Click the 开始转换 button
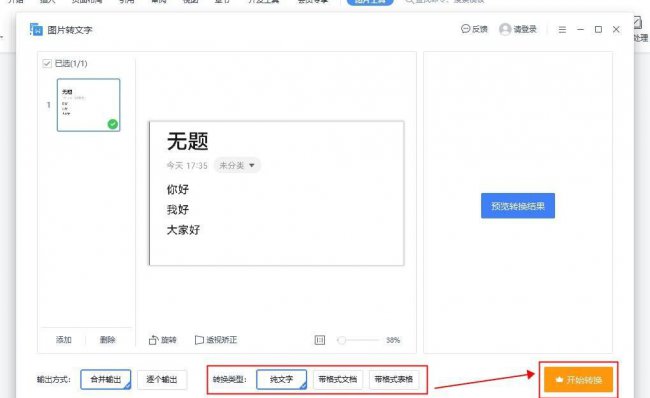 [578, 380]
